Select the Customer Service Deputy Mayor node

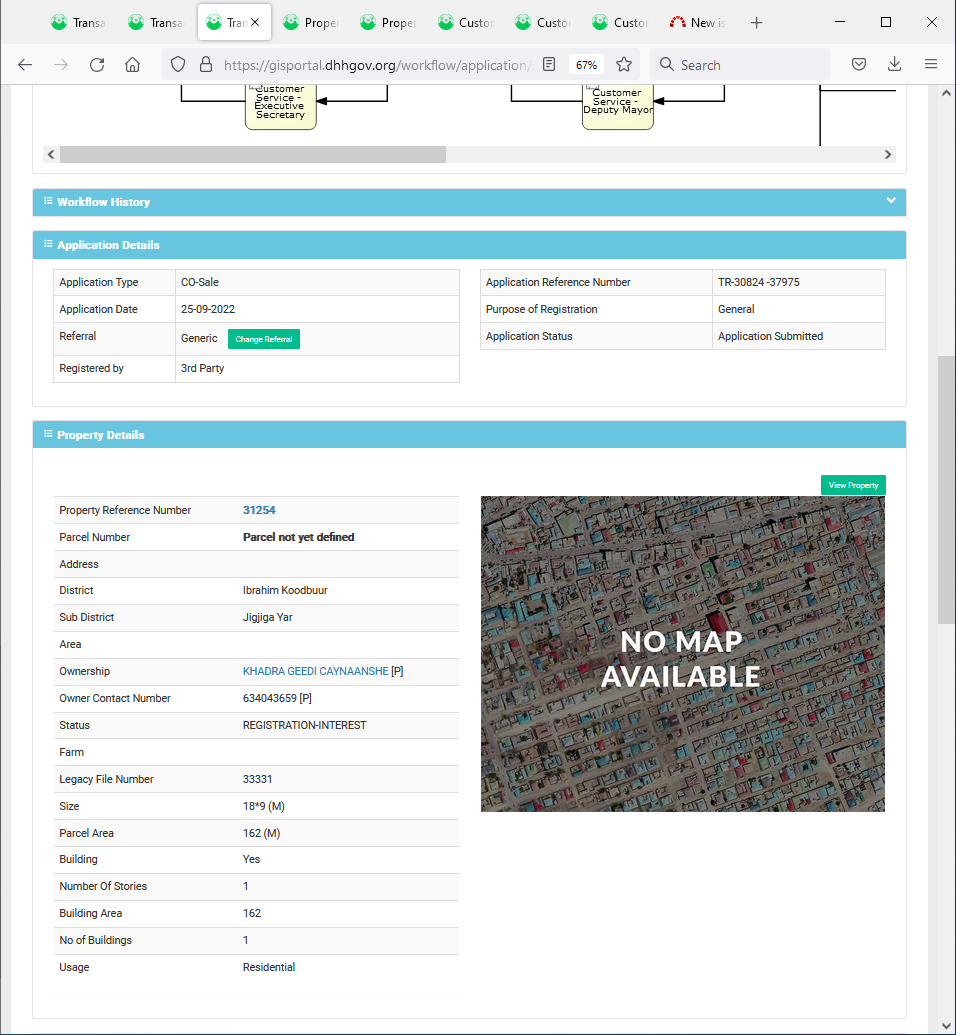pos(618,106)
